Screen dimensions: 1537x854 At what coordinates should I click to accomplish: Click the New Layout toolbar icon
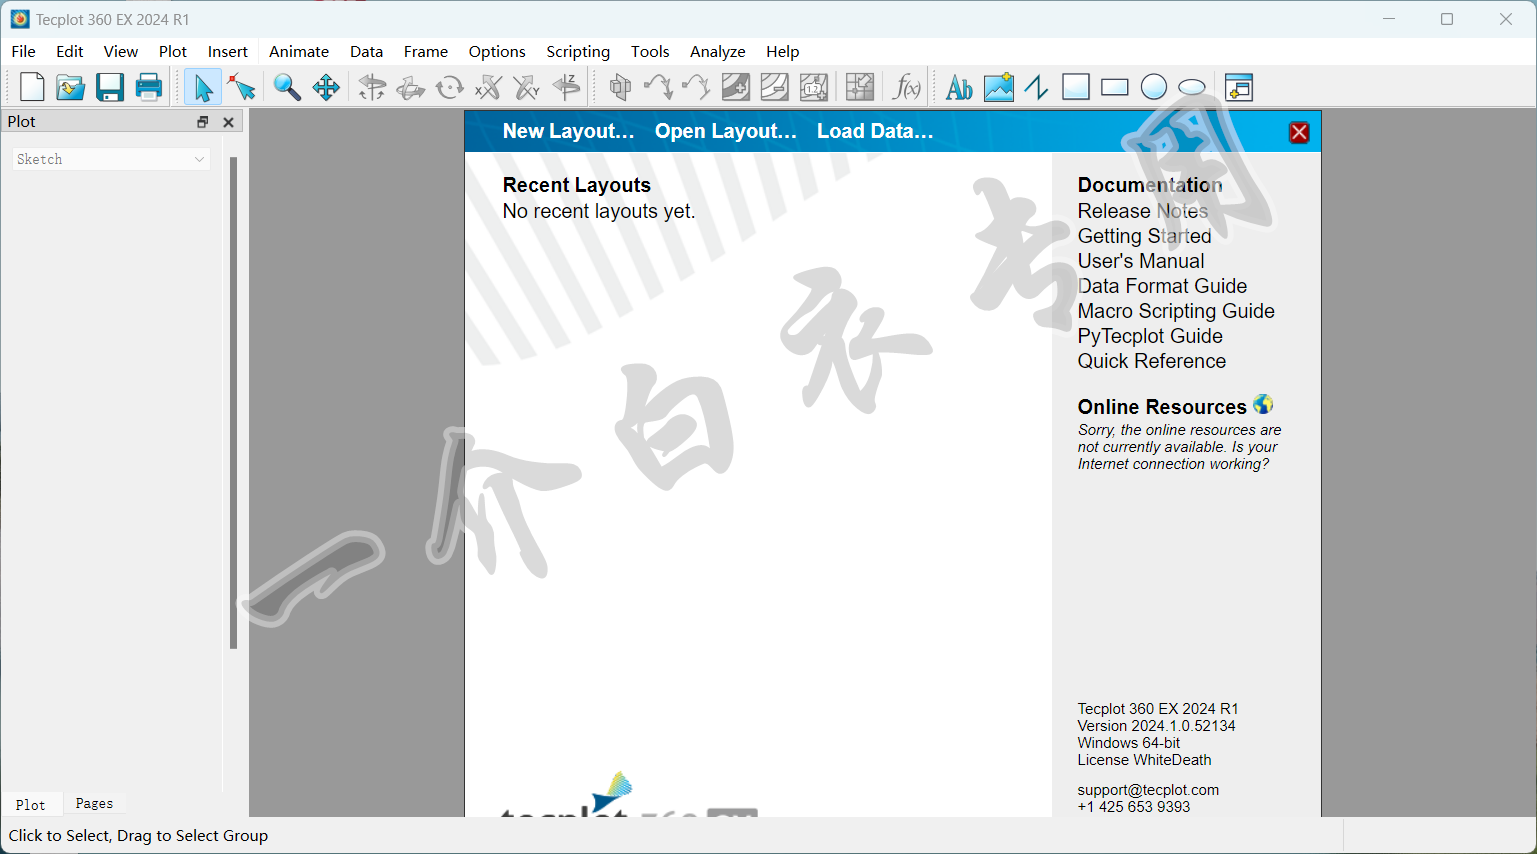click(x=32, y=88)
